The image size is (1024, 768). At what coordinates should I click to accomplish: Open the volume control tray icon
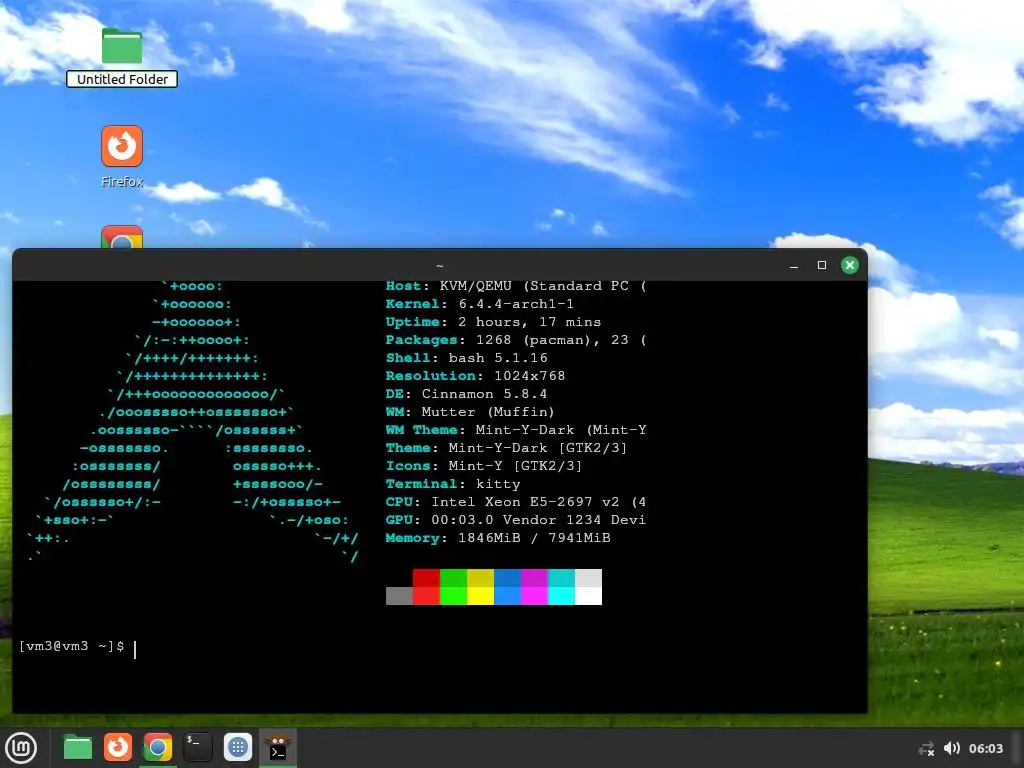click(x=952, y=748)
